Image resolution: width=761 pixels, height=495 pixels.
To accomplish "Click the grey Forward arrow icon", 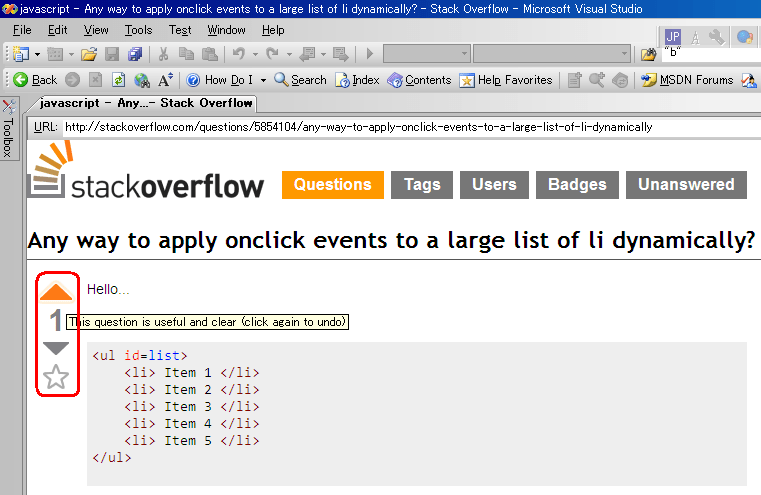I will click(72, 80).
